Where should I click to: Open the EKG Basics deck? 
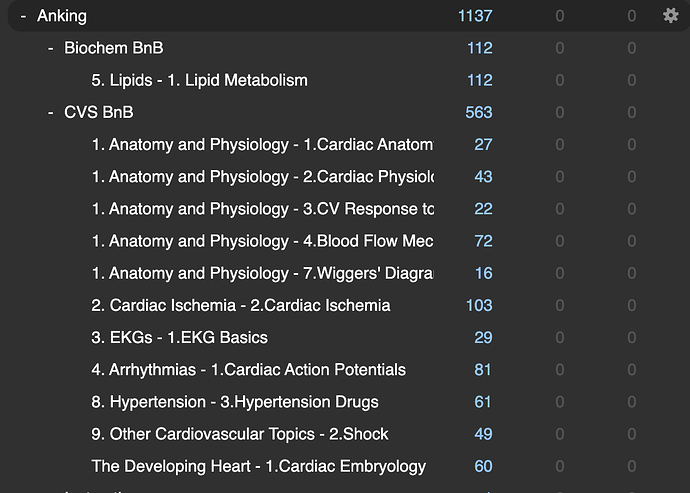pos(179,337)
